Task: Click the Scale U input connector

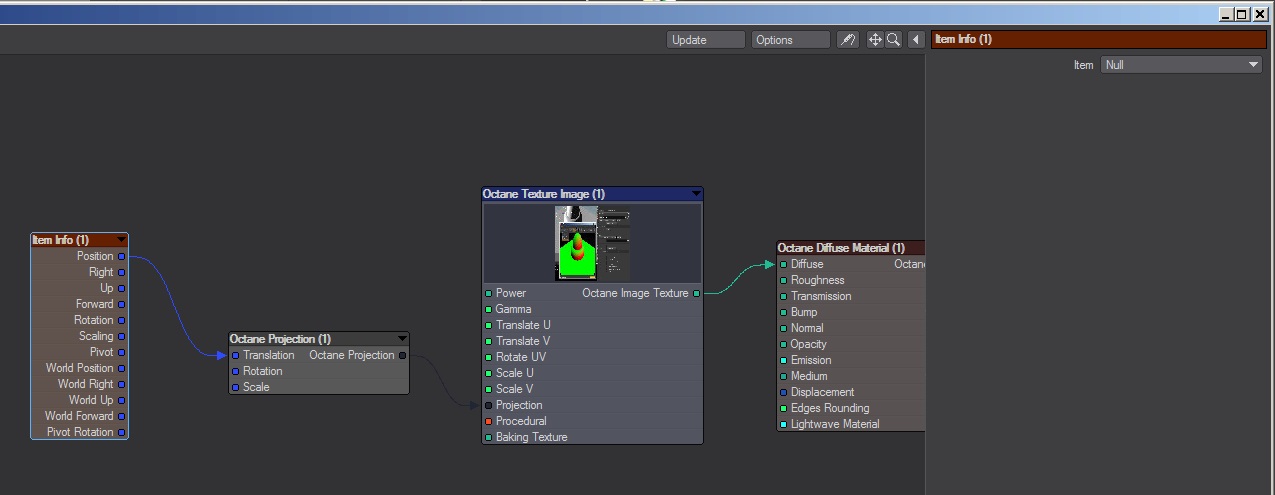Action: tap(489, 373)
